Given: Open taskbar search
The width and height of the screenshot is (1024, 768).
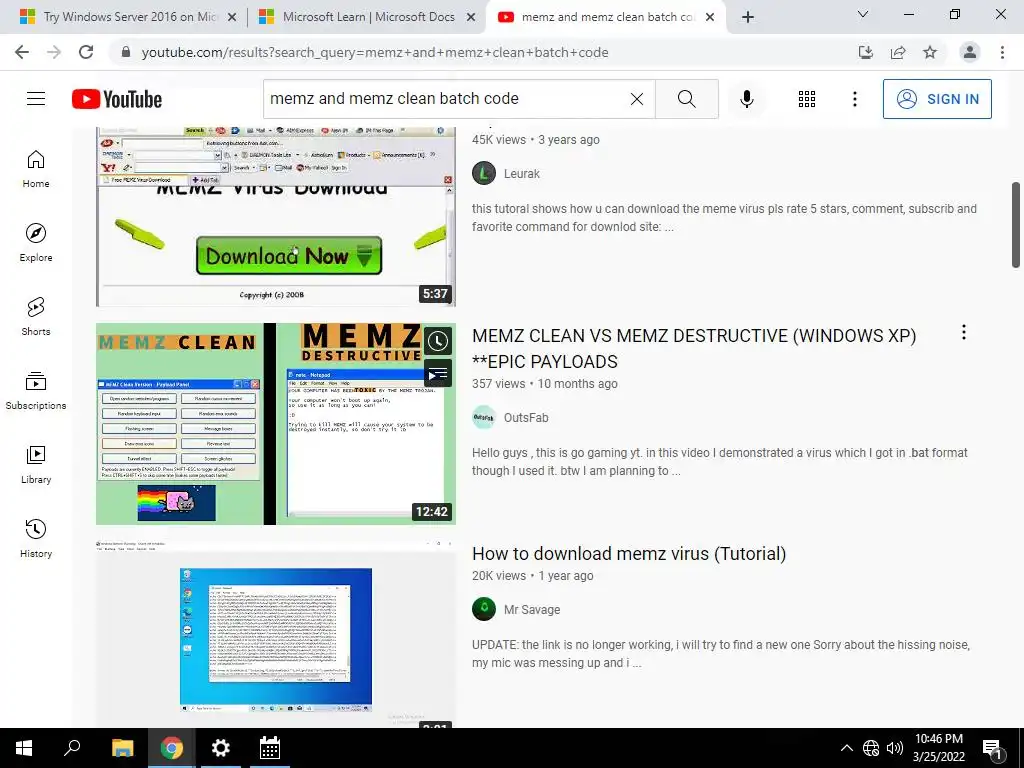Looking at the screenshot, I should (72, 748).
